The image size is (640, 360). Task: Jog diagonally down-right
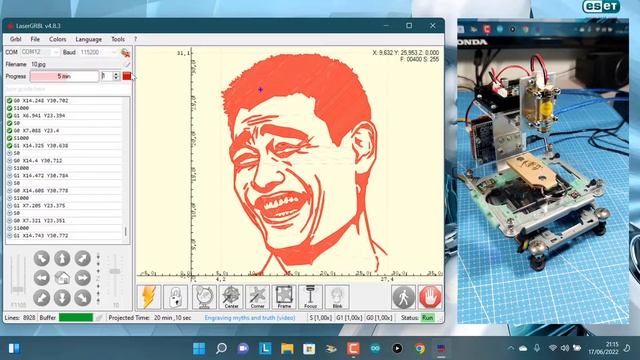point(82,298)
